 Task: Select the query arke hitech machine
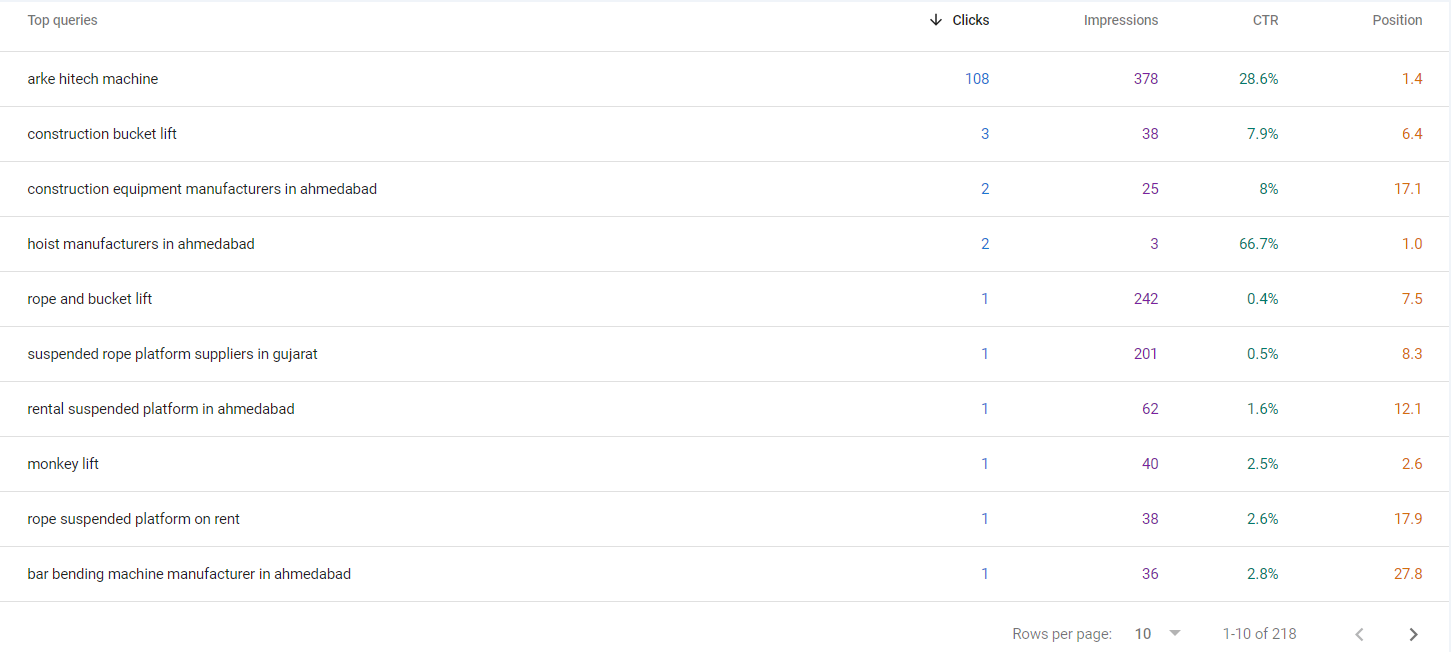click(x=92, y=78)
